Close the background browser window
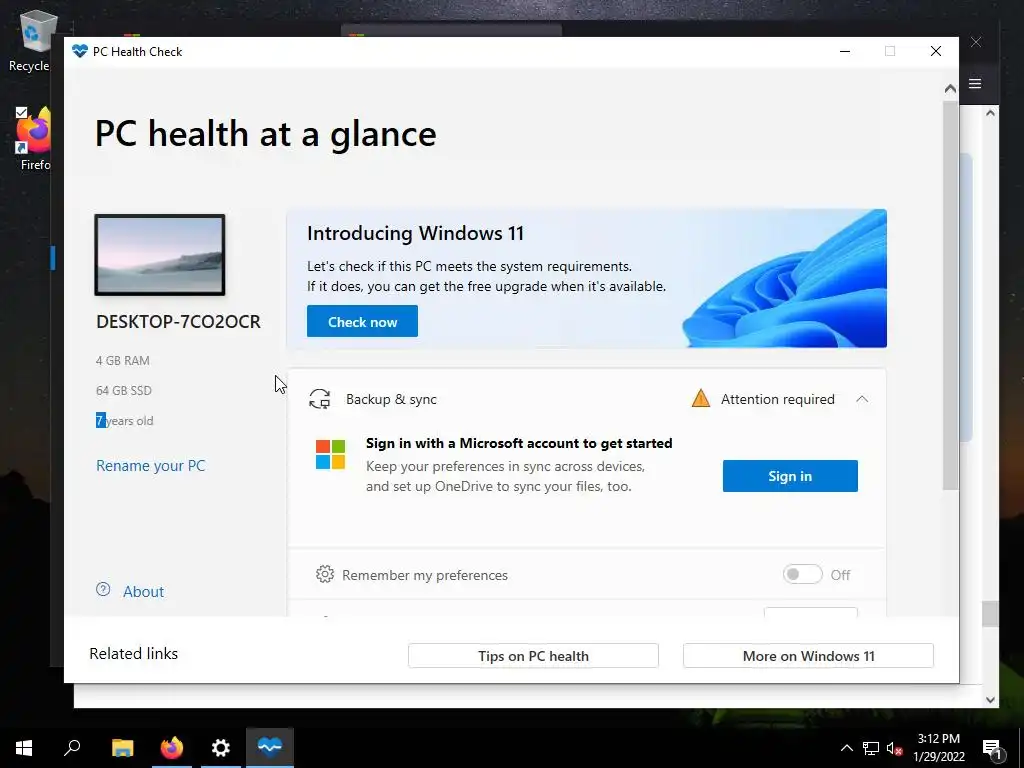The height and width of the screenshot is (768, 1024). pos(976,42)
